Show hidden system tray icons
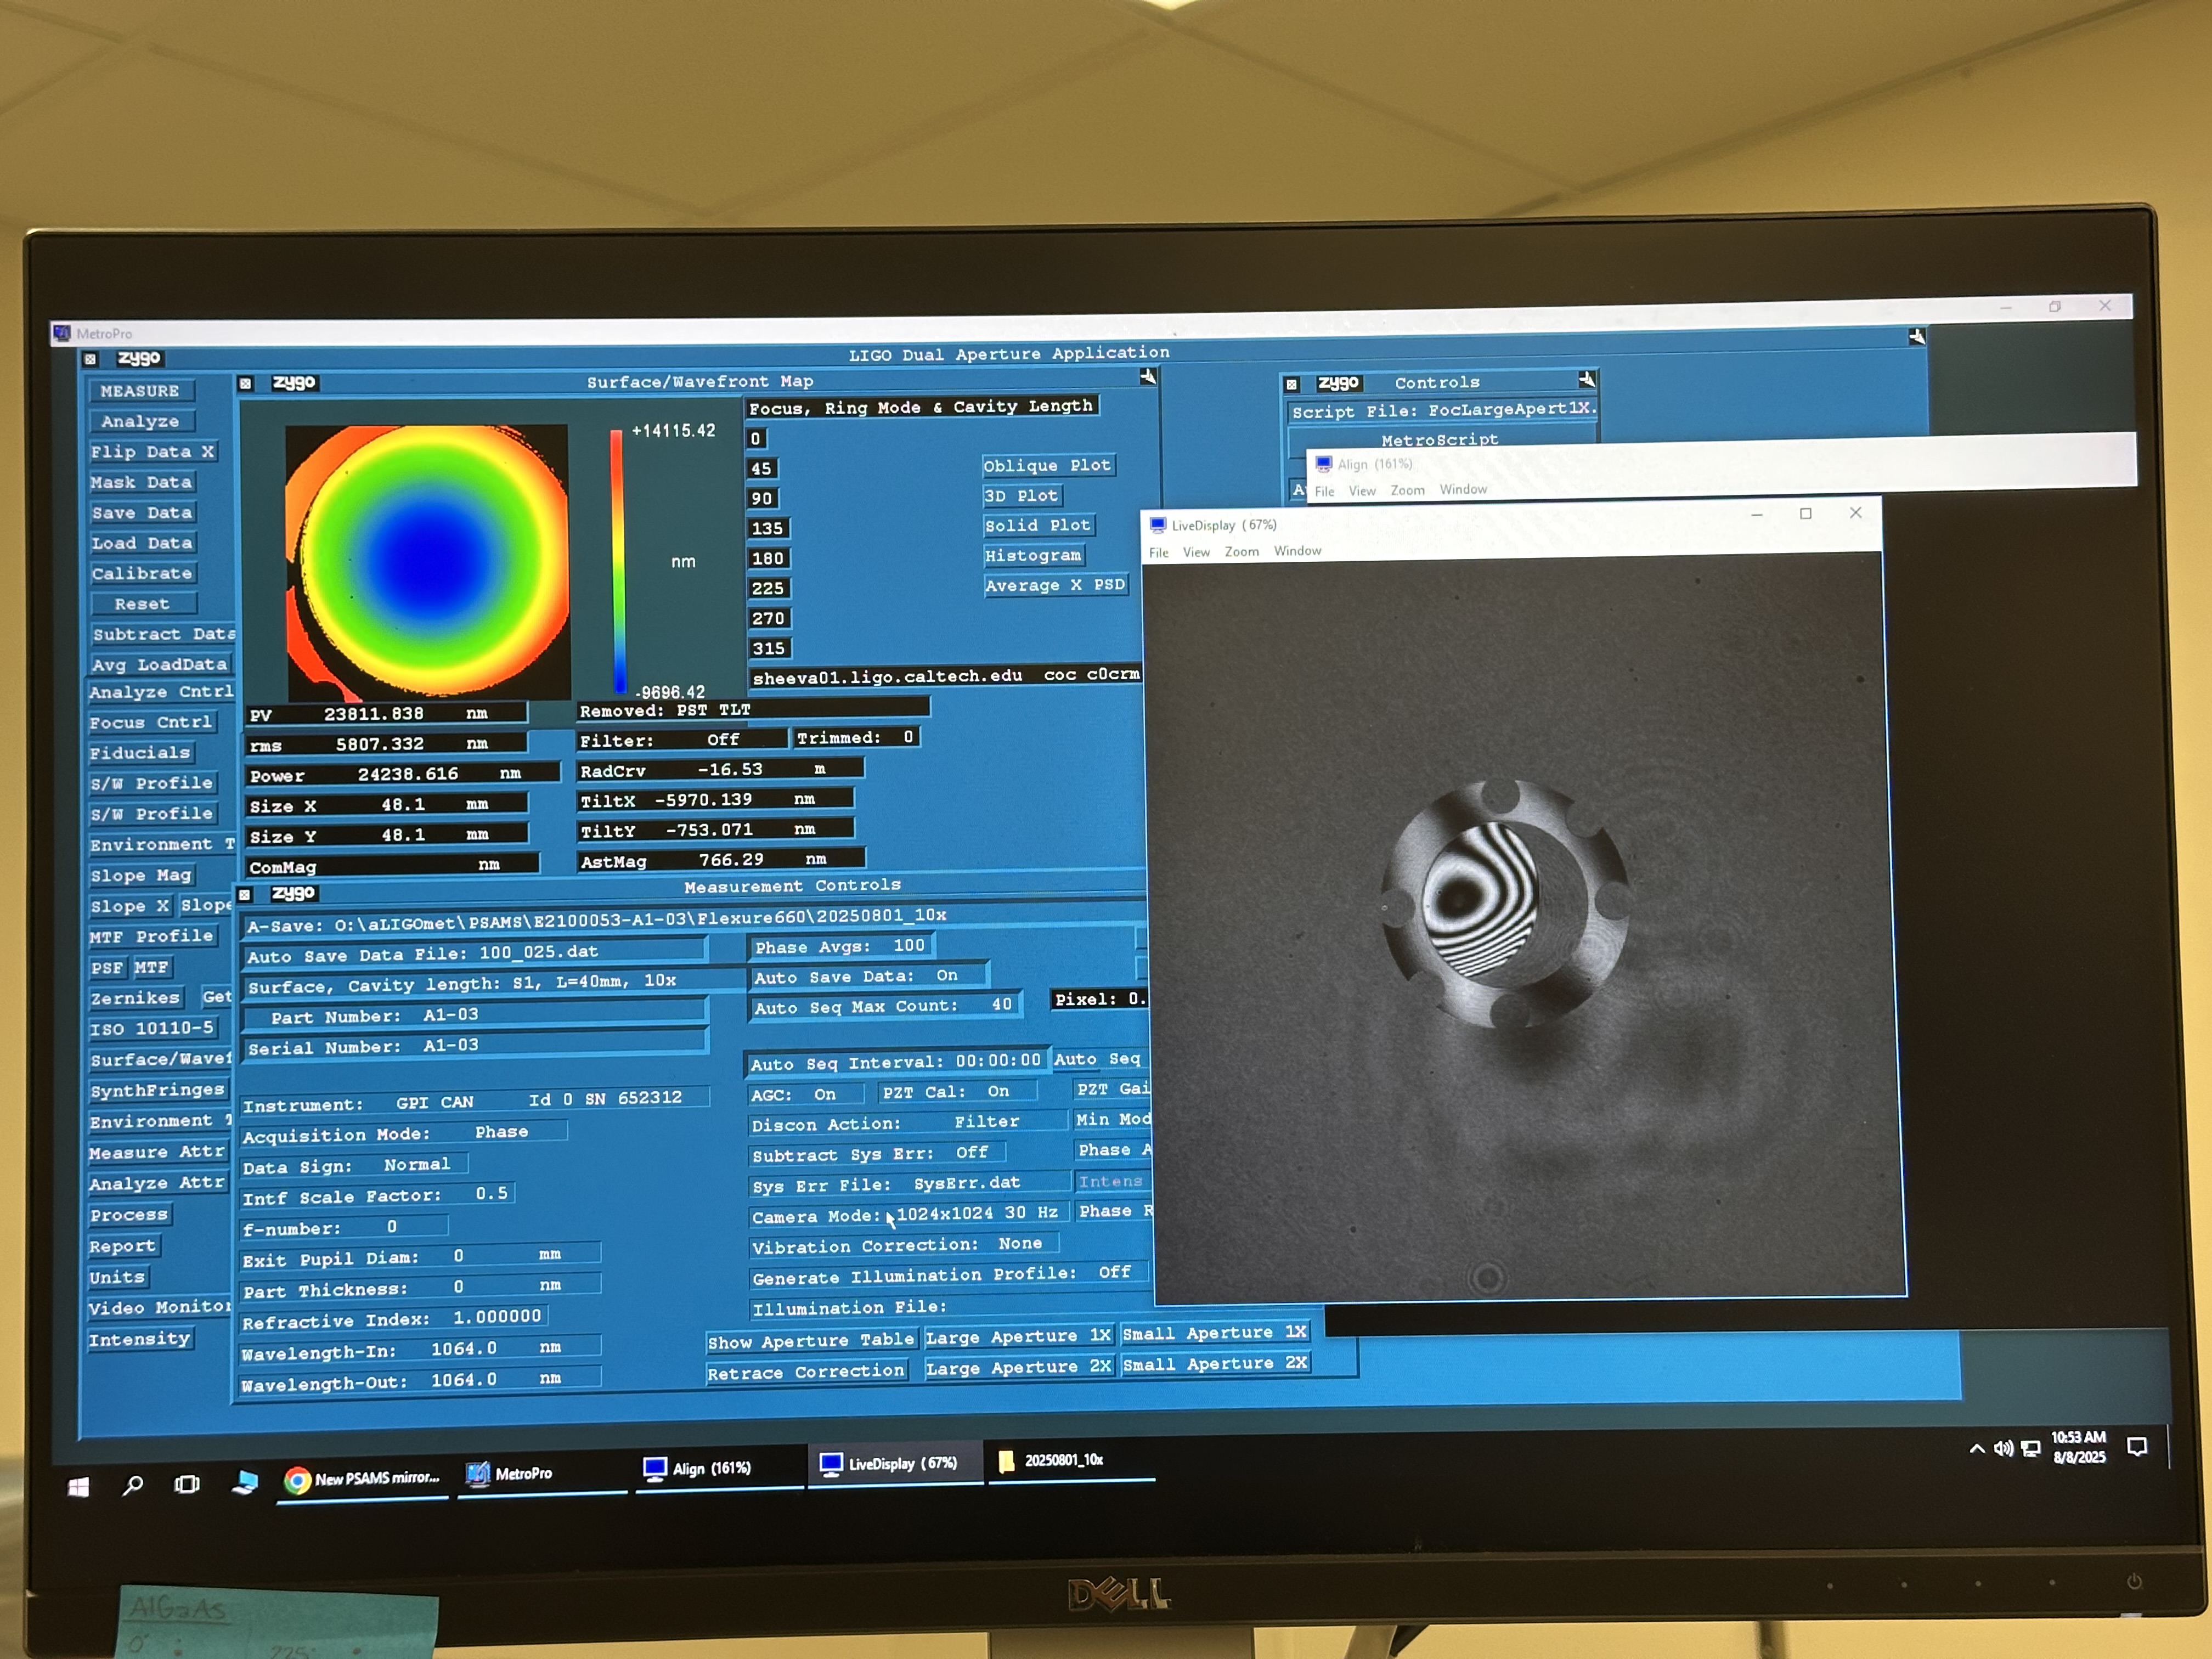Screen dimensions: 2212x1659 tap(1976, 1448)
